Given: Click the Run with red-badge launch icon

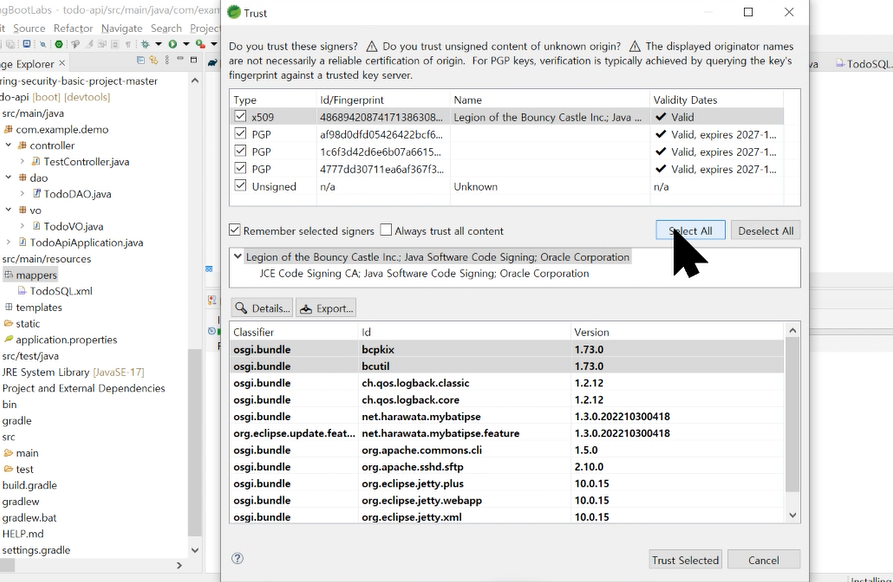Looking at the screenshot, I should (200, 44).
